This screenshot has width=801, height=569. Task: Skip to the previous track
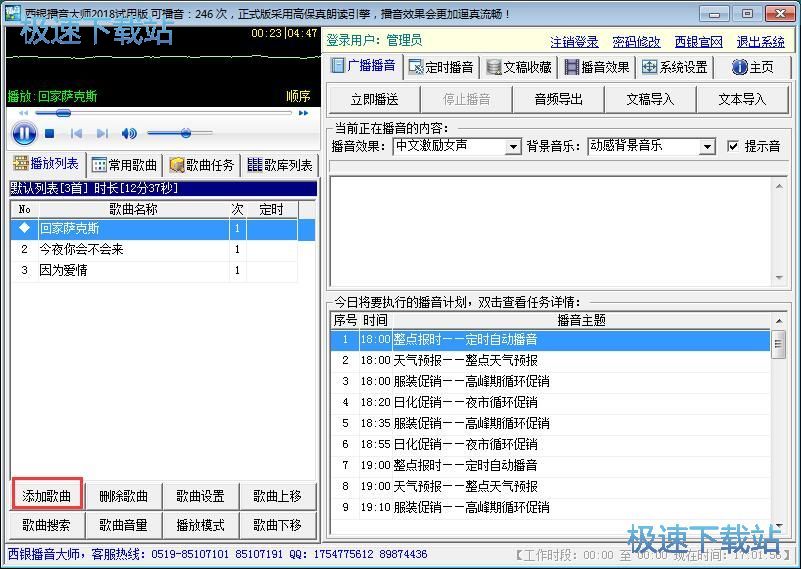(76, 134)
